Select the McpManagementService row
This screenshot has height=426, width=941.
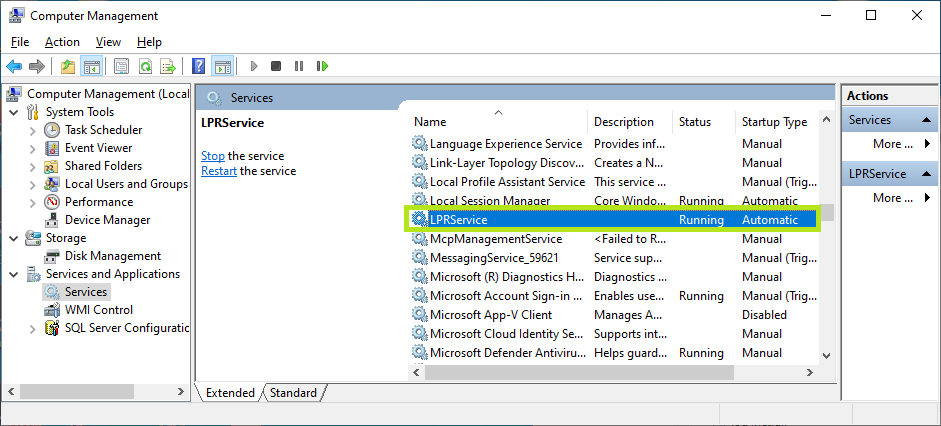click(x=614, y=239)
